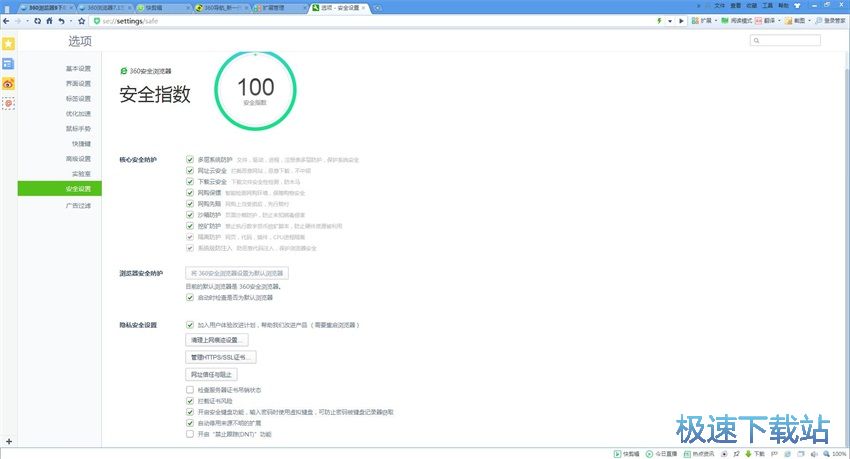This screenshot has height=459, width=850.
Task: Open the 扩展 extensions toolbar button
Action: point(701,21)
